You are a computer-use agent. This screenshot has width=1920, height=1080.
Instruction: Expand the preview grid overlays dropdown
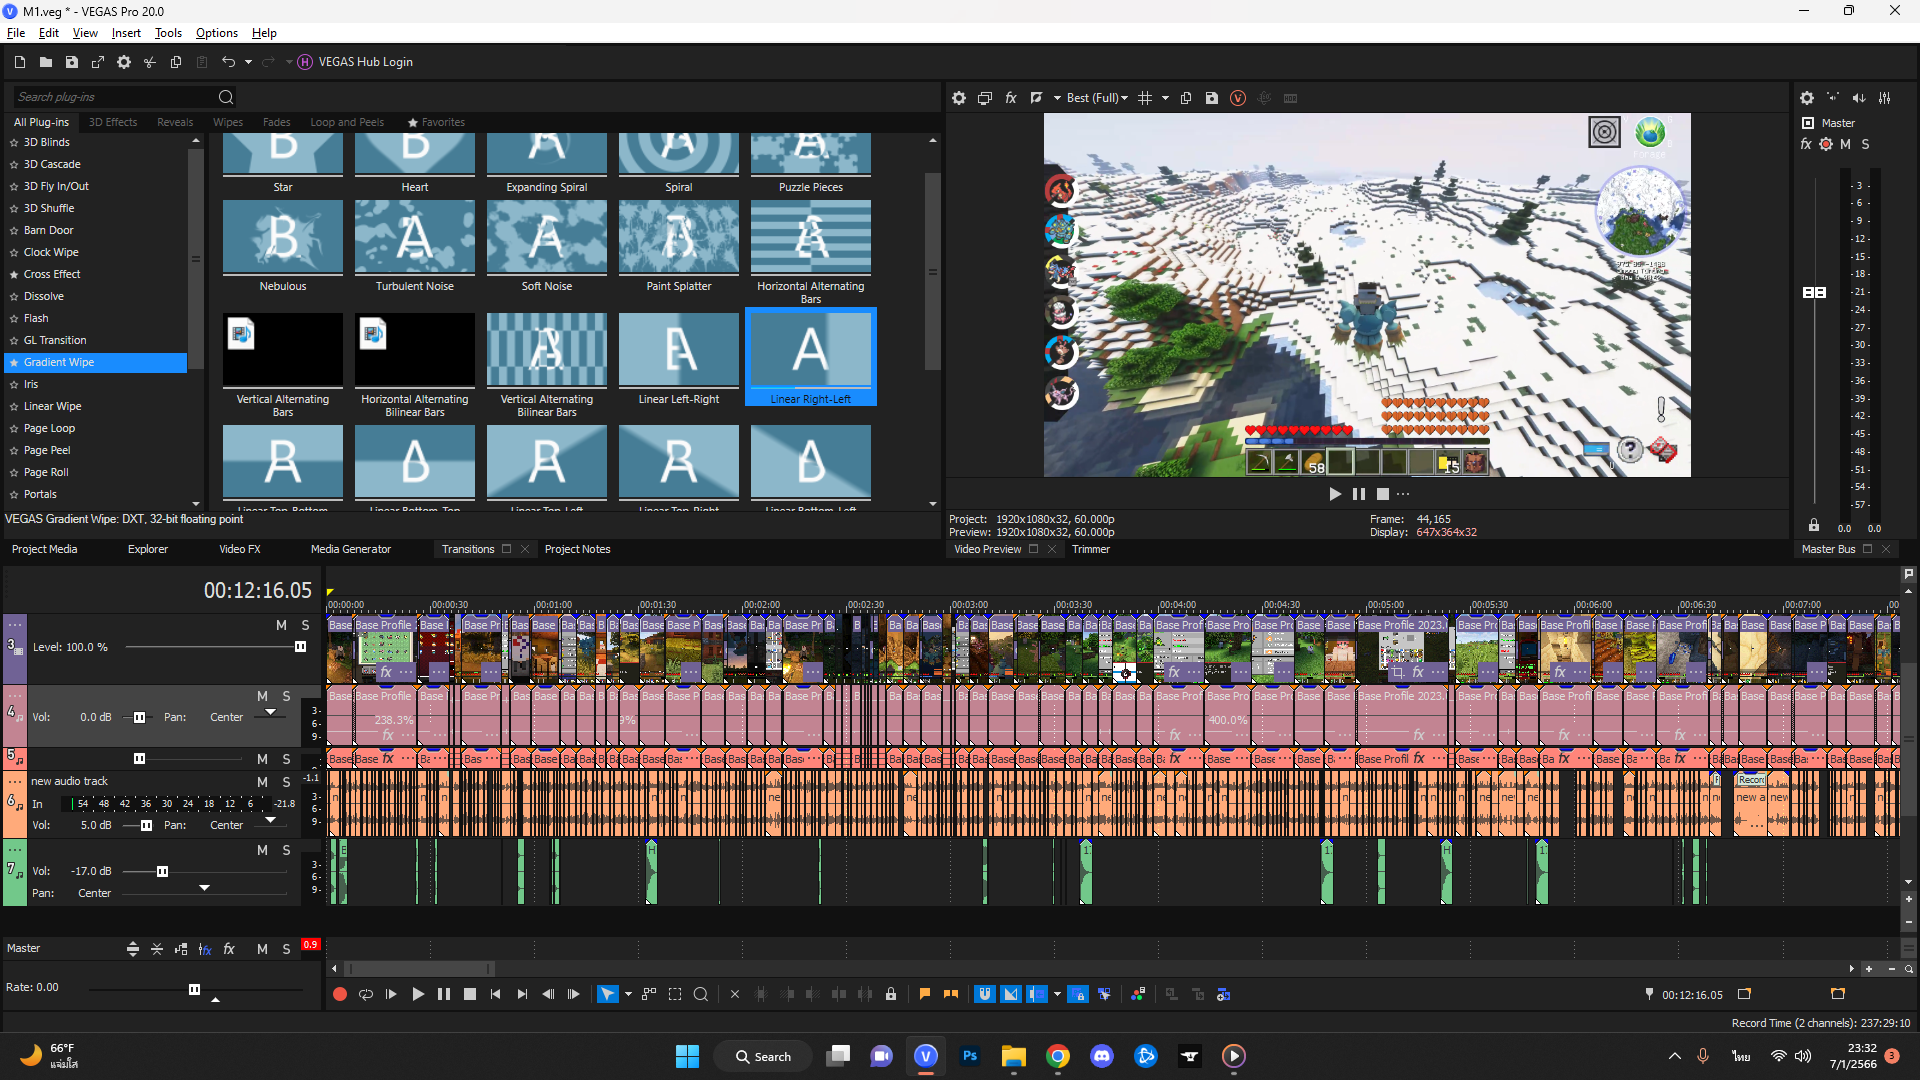pos(1165,98)
